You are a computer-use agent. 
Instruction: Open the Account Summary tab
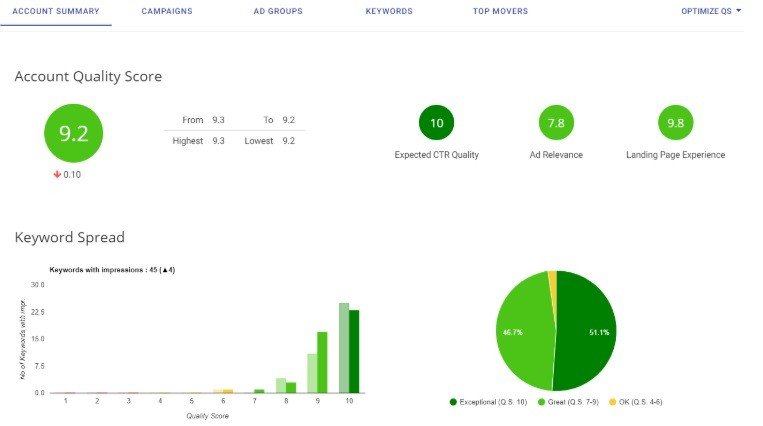(55, 11)
